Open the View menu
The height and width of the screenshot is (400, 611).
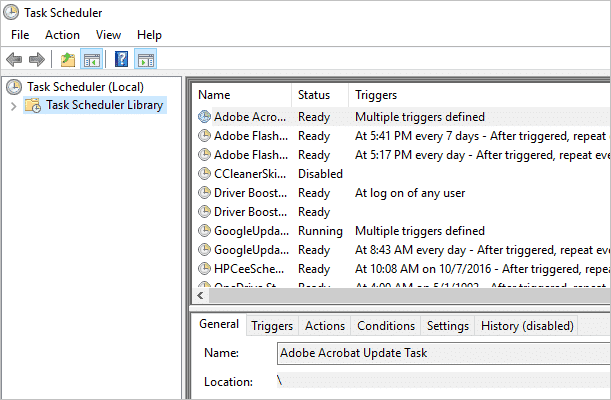pos(108,35)
